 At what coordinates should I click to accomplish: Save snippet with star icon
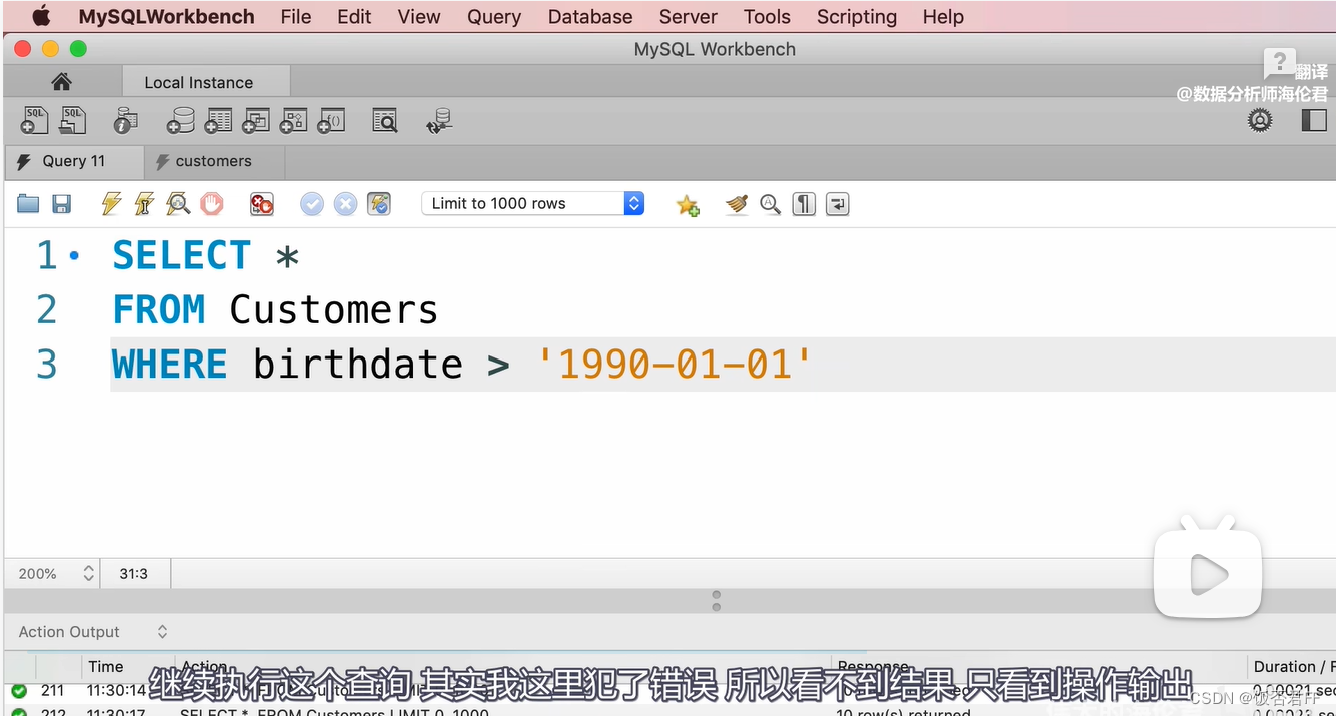click(688, 205)
